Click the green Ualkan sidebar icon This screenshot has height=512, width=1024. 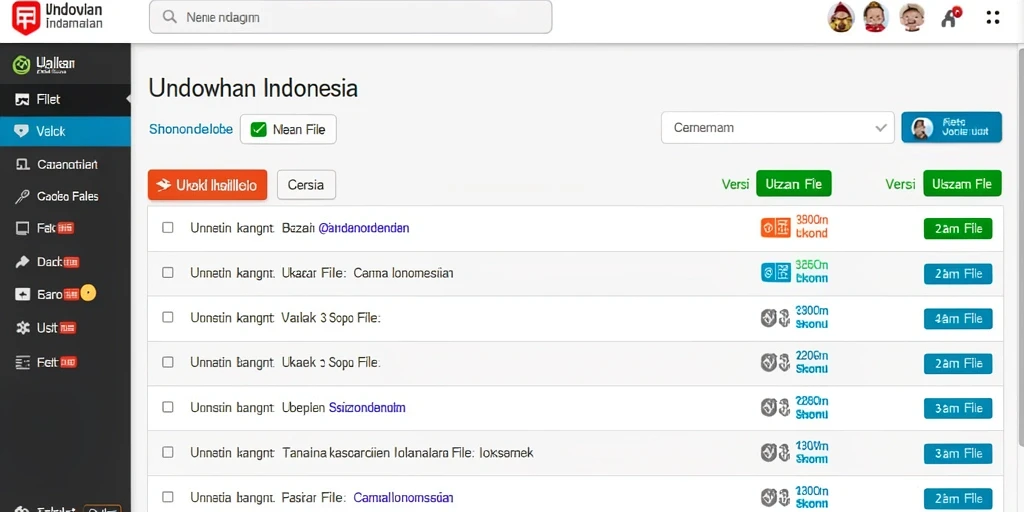tap(22, 65)
